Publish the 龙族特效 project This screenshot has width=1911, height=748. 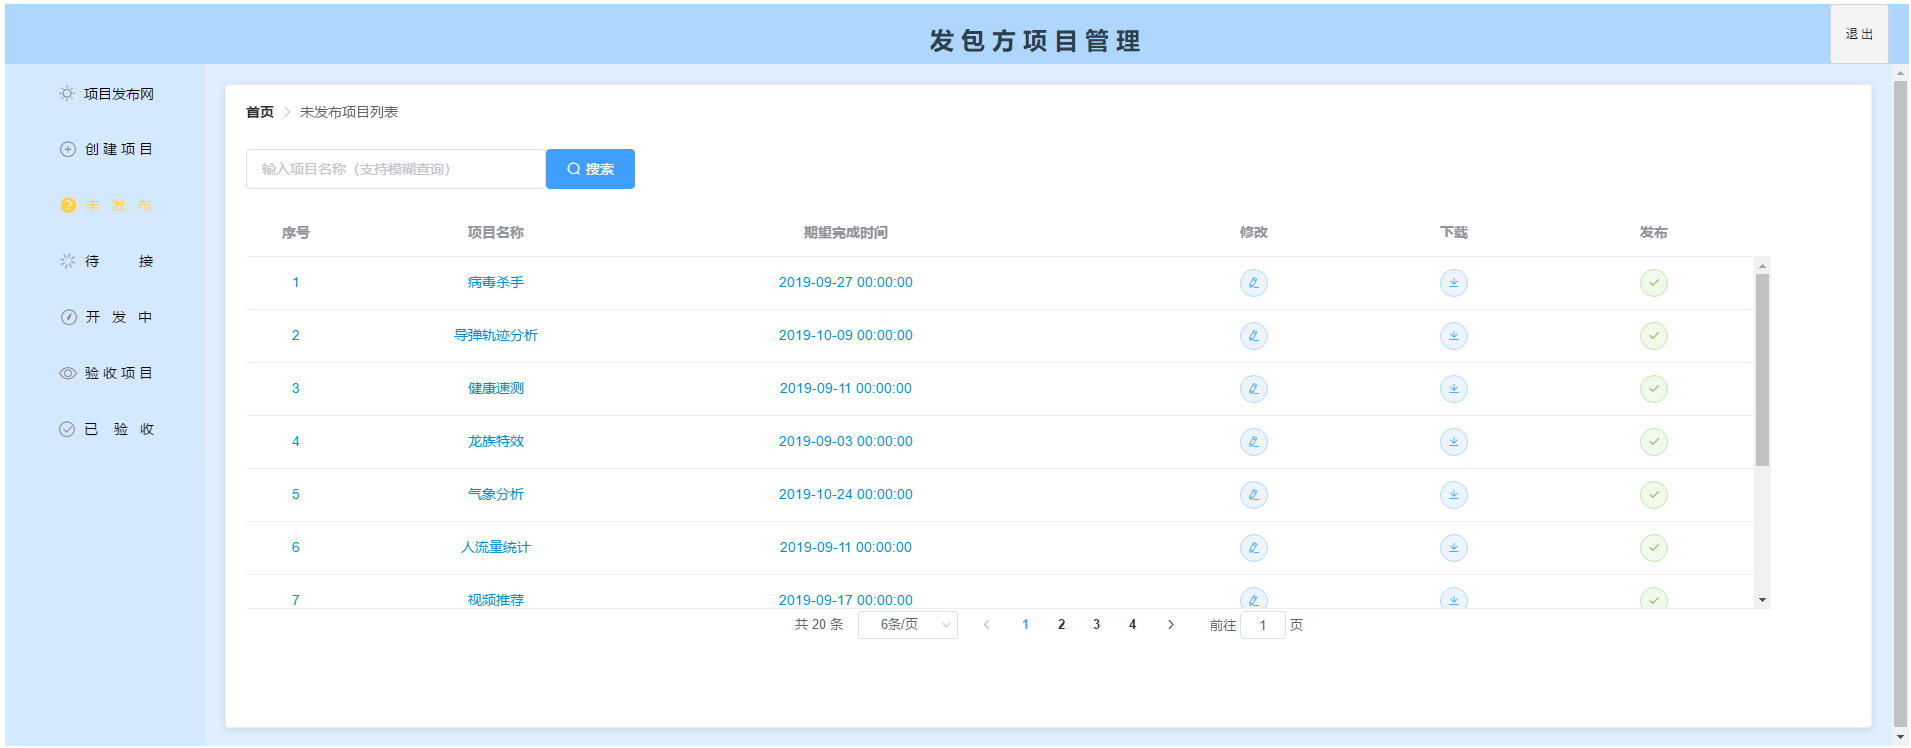point(1653,442)
